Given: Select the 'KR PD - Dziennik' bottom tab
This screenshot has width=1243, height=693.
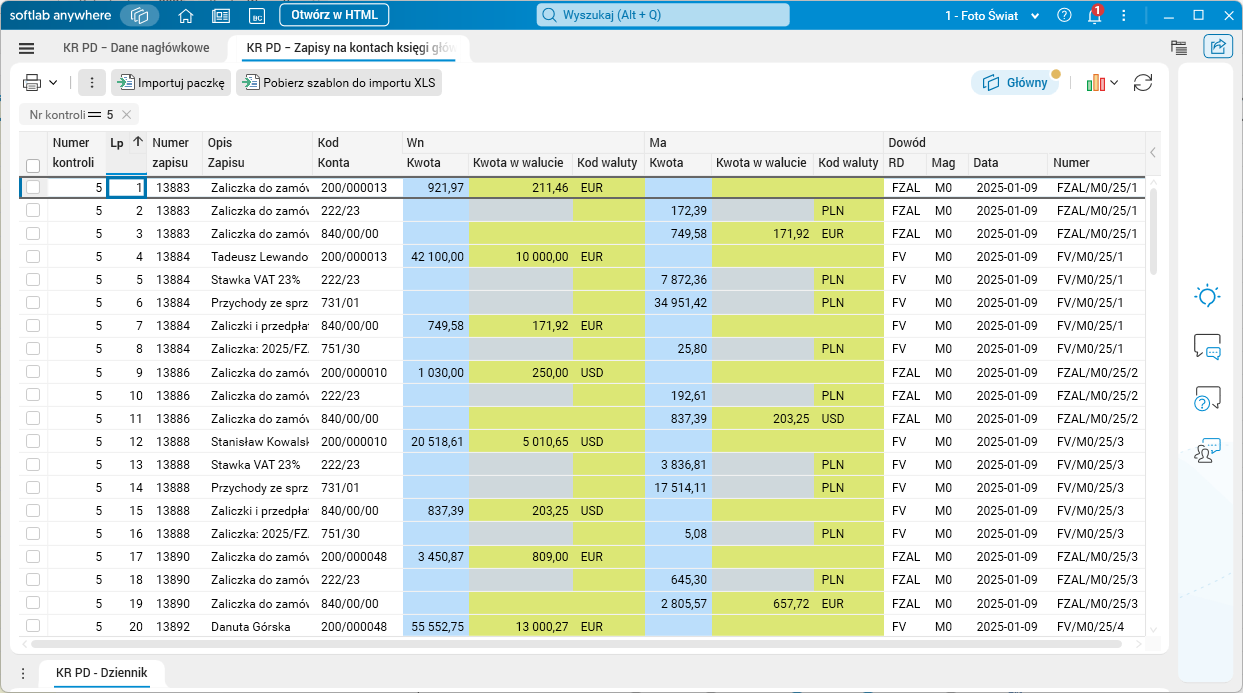Looking at the screenshot, I should point(102,673).
